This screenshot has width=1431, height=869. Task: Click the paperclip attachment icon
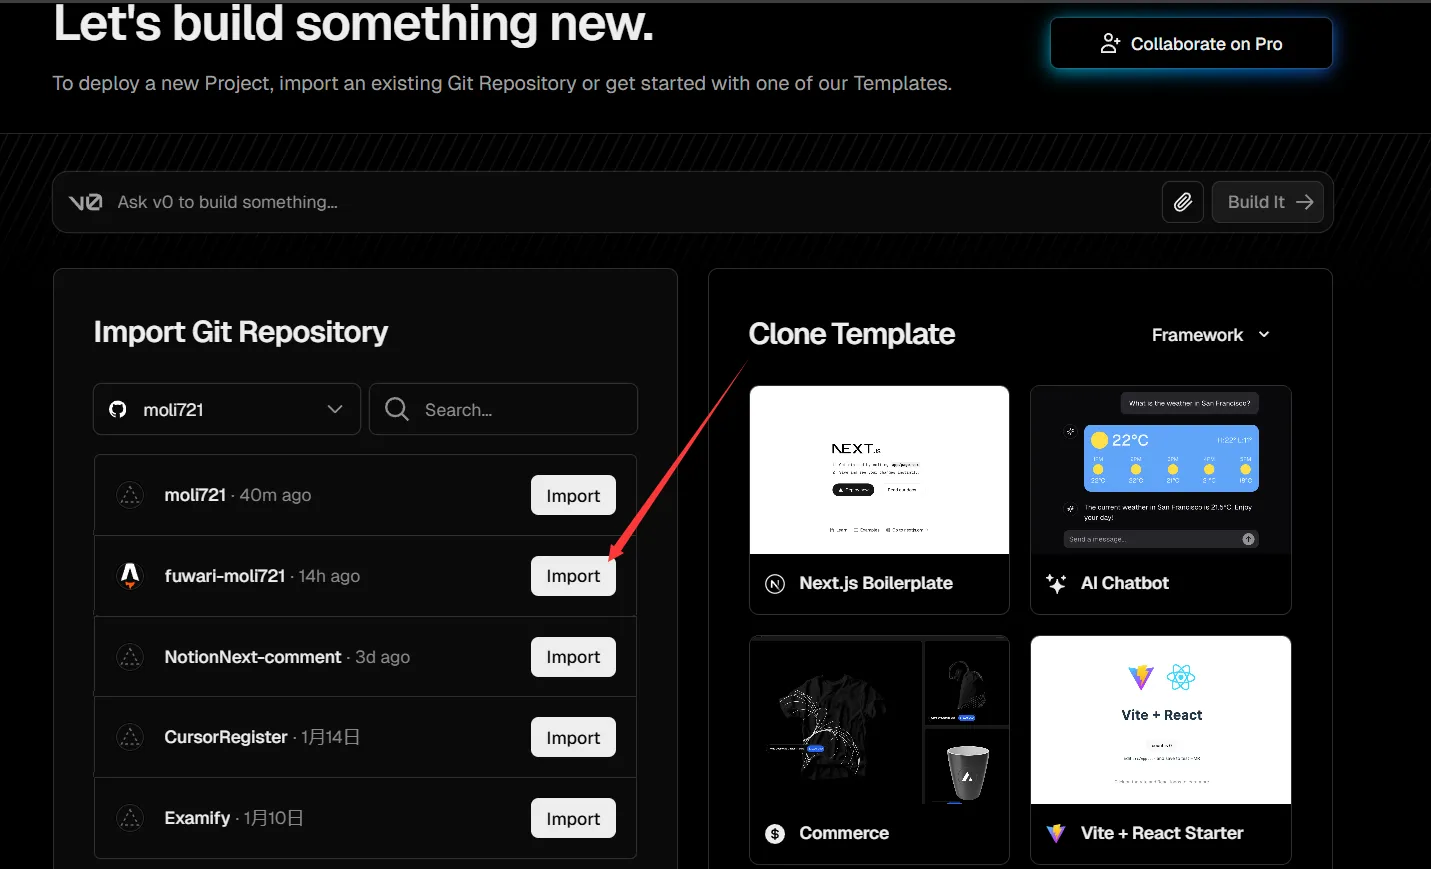[1183, 202]
